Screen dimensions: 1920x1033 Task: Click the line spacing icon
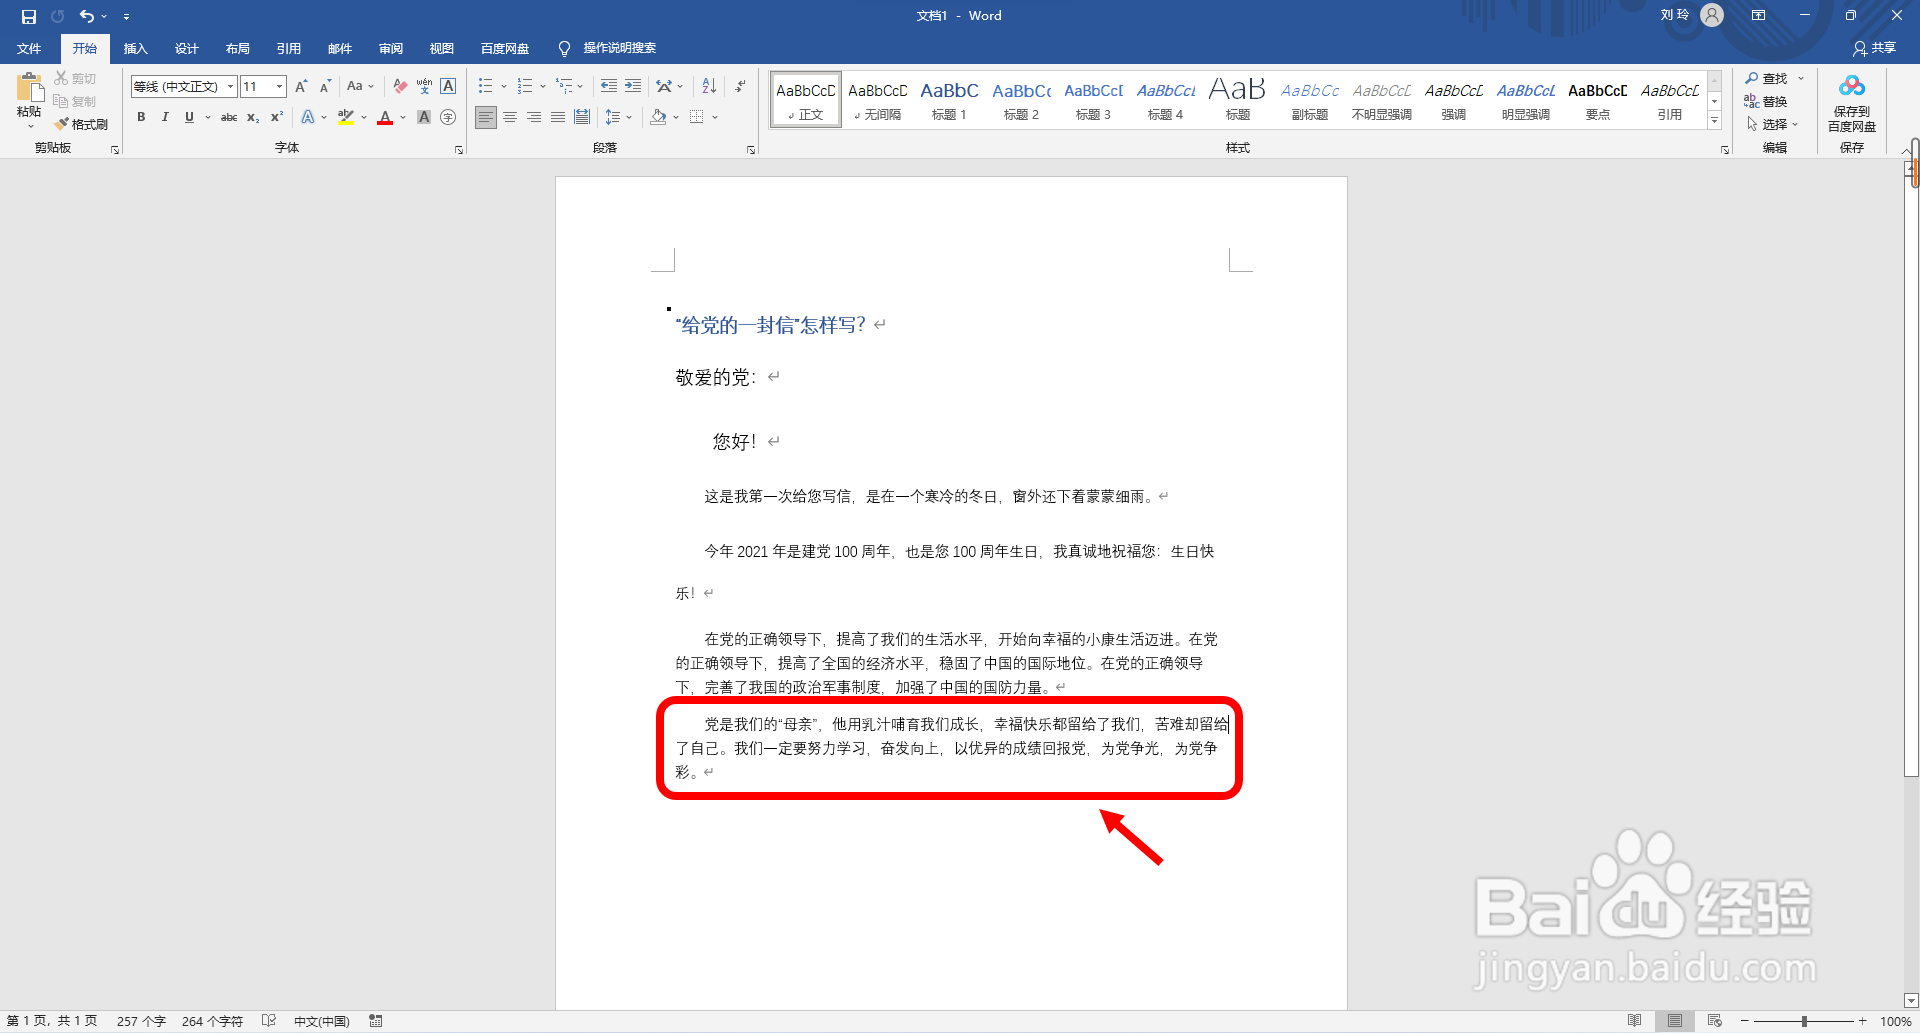coord(613,117)
